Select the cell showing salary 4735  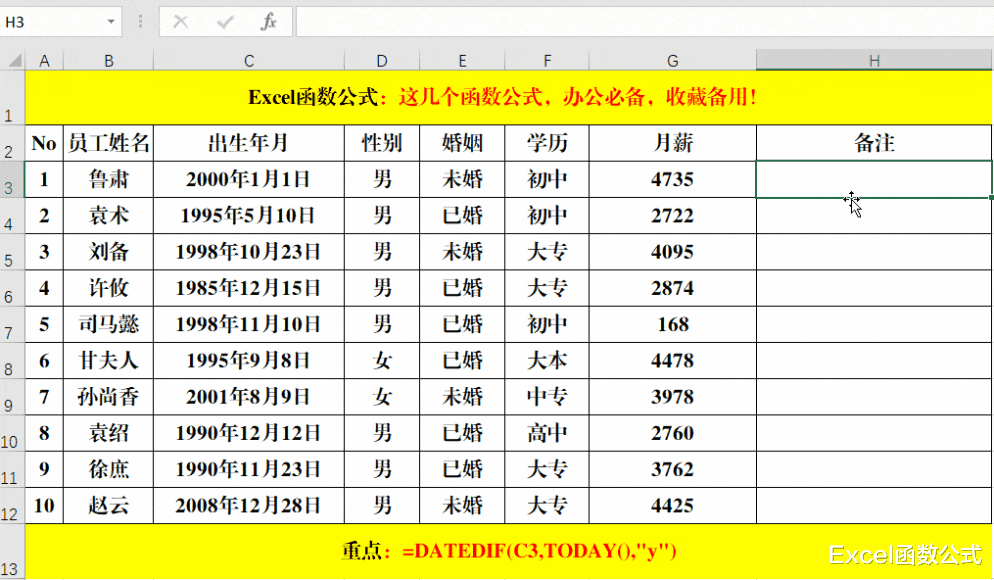click(672, 179)
